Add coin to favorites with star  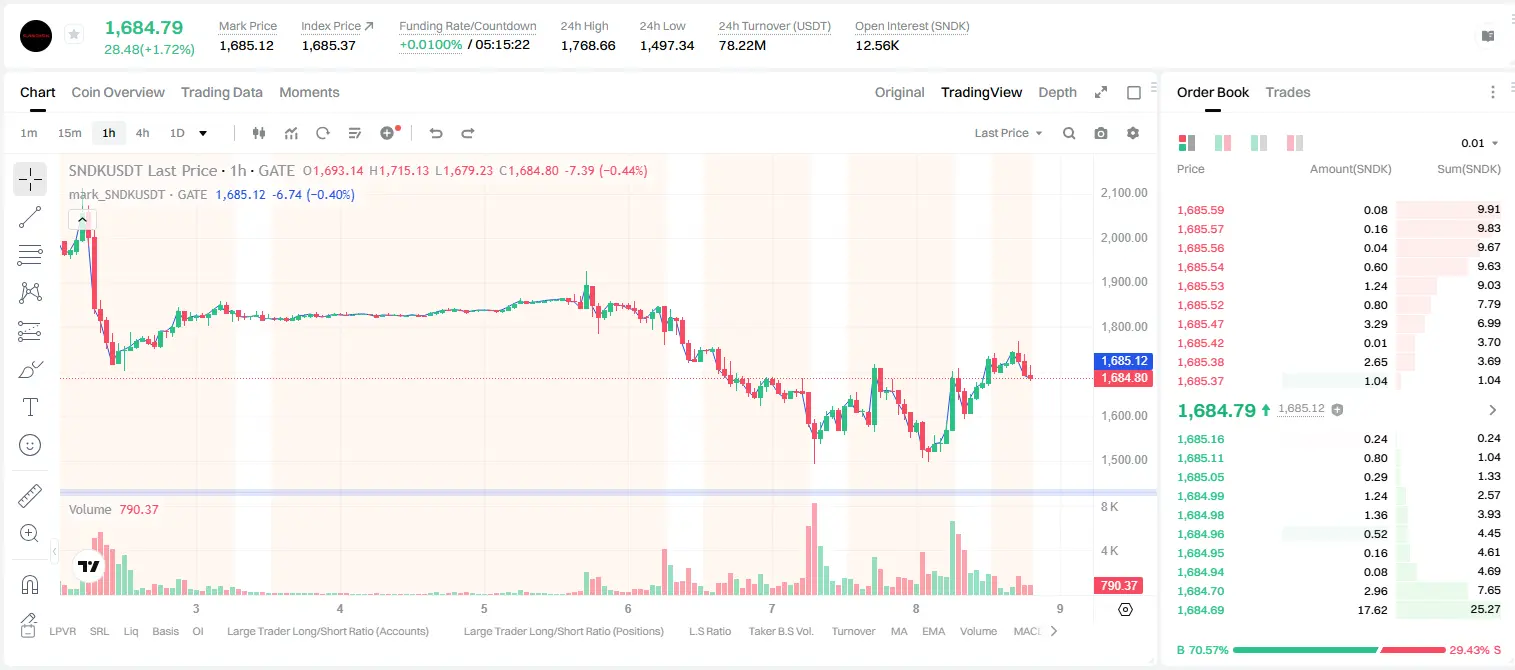[x=74, y=35]
